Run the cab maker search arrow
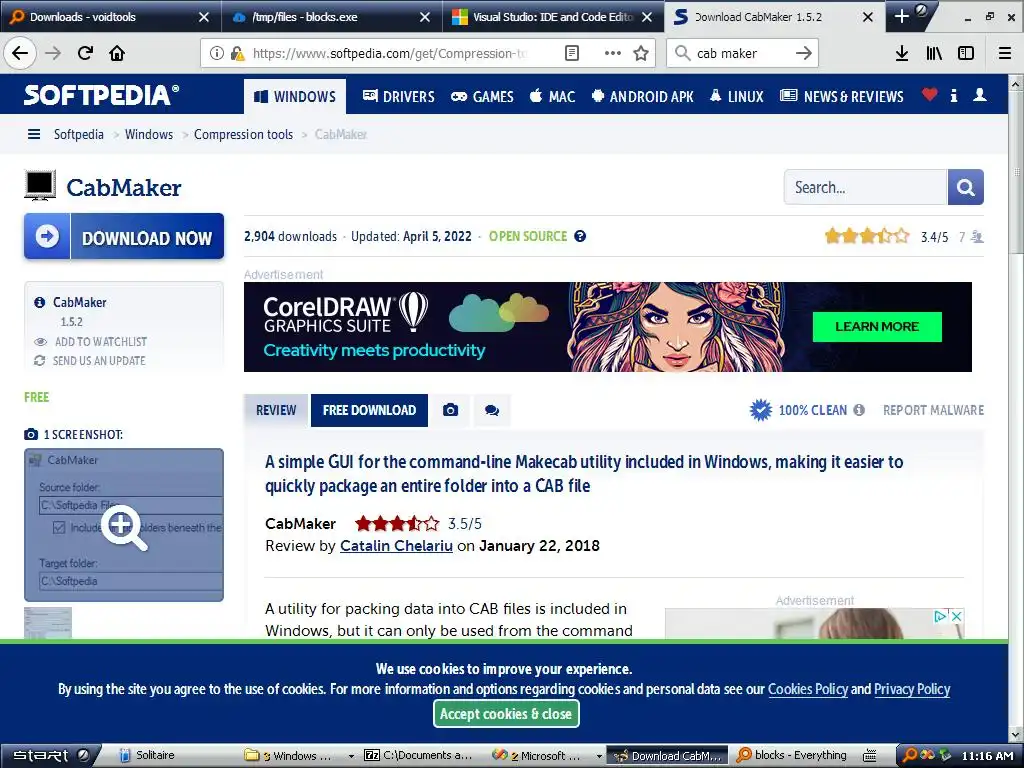The height and width of the screenshot is (768, 1024). click(x=803, y=54)
